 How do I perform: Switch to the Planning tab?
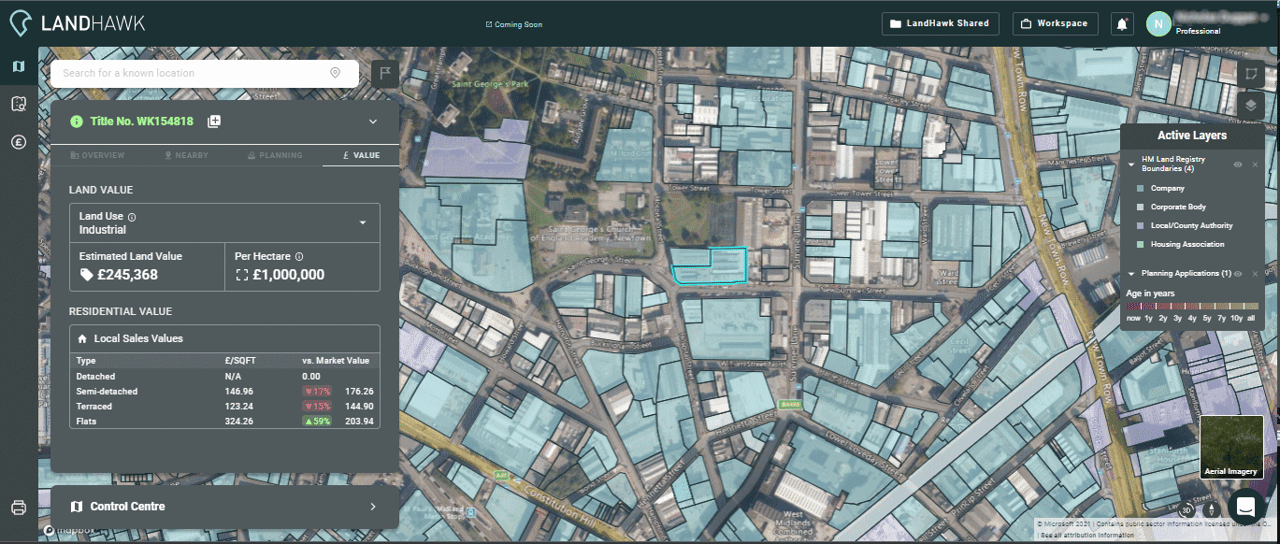click(275, 156)
